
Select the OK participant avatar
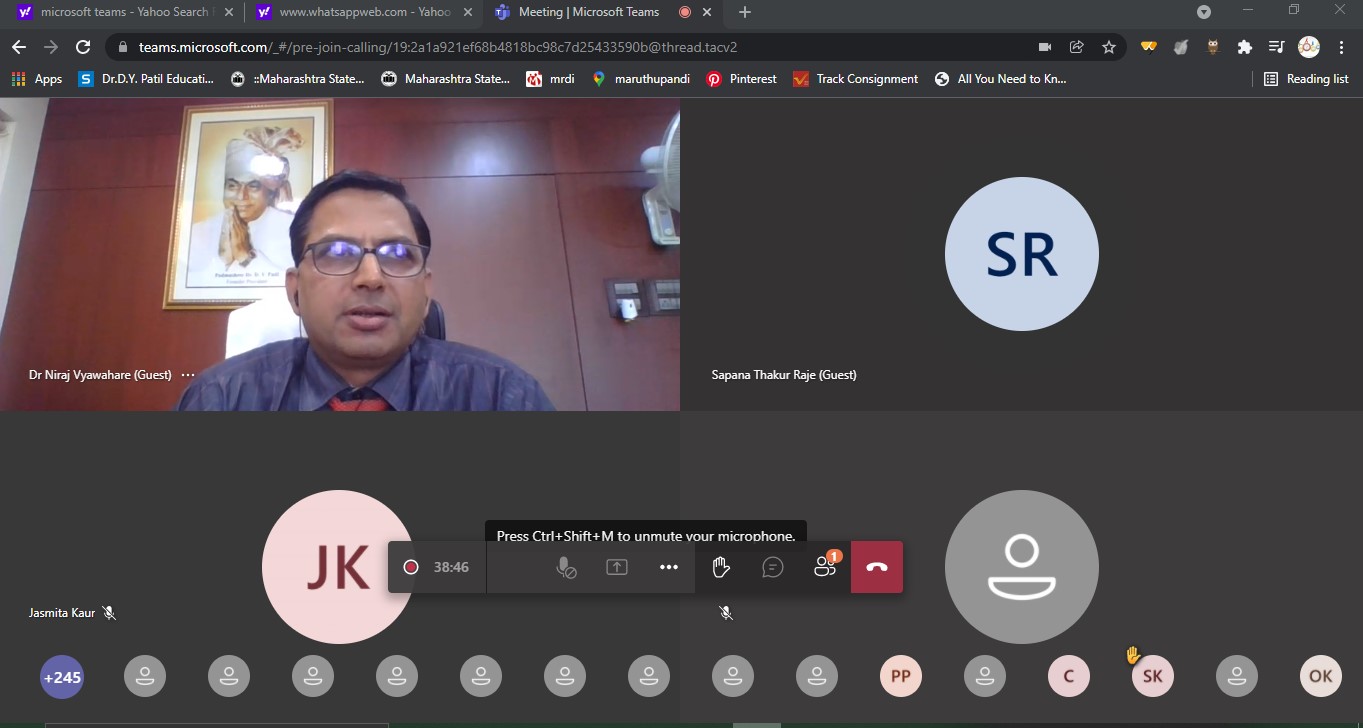1321,677
